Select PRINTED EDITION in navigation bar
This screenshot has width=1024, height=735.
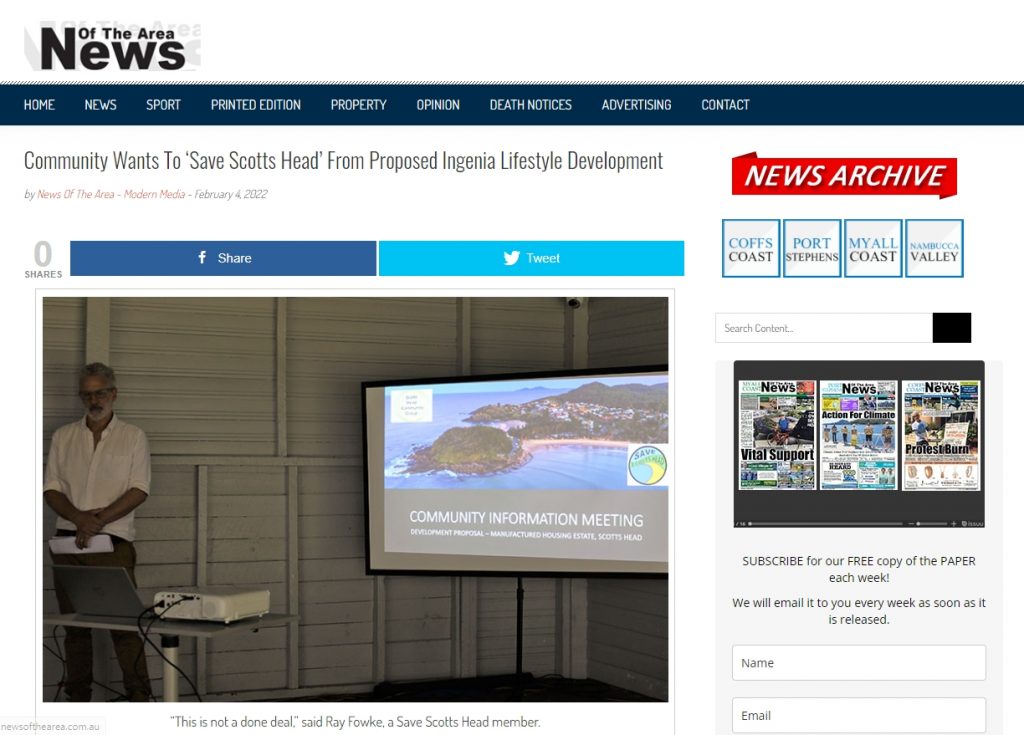pyautogui.click(x=255, y=105)
